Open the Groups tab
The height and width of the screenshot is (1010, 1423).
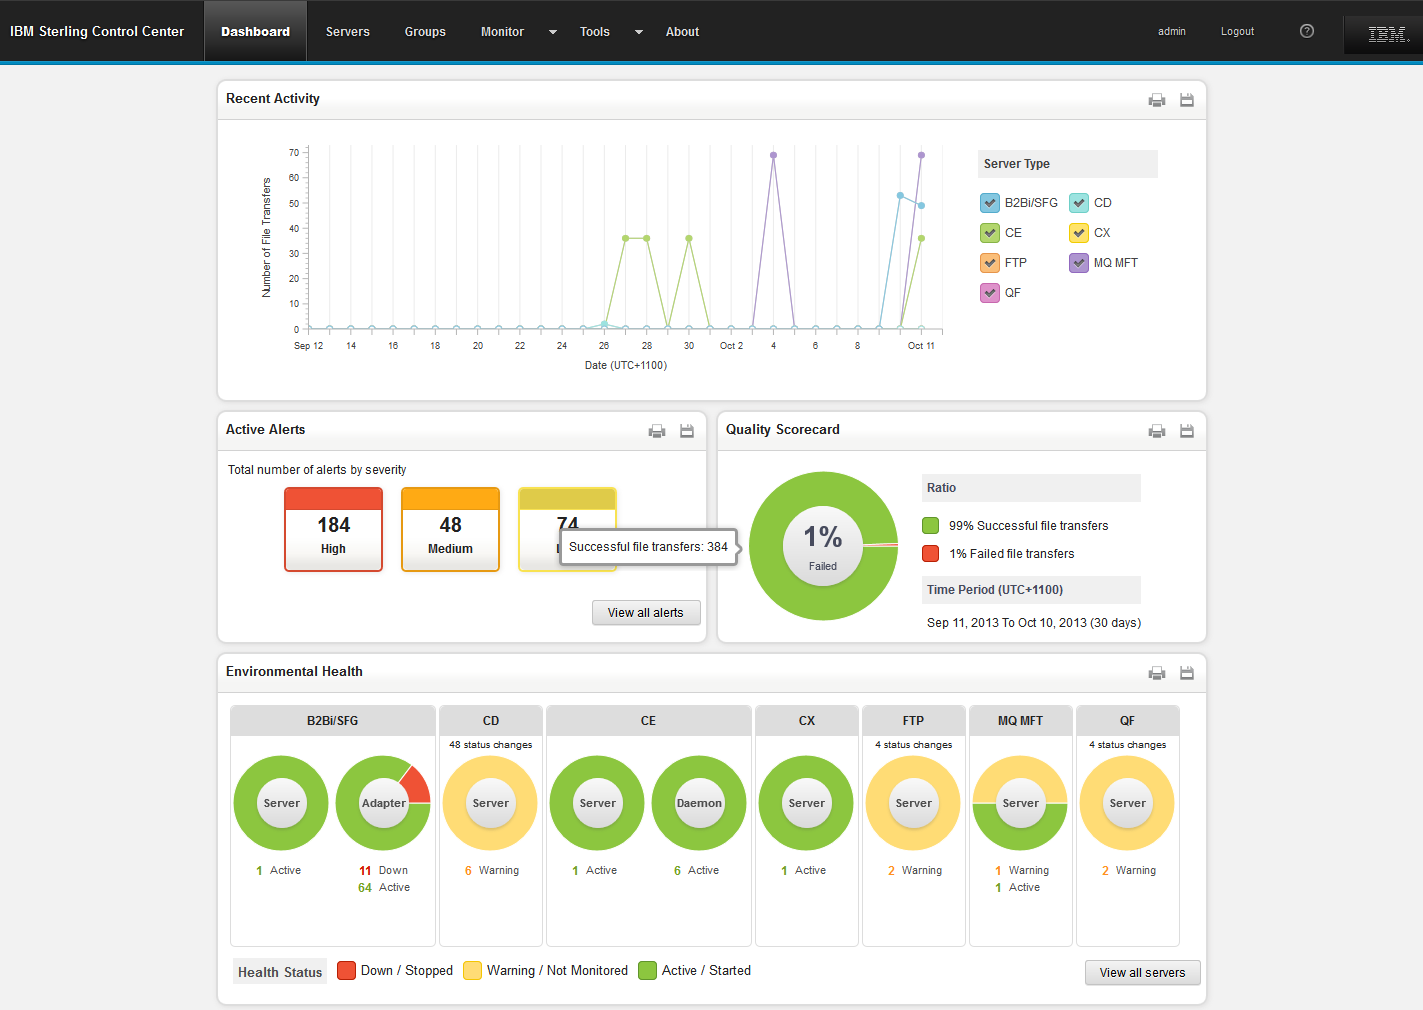[425, 32]
